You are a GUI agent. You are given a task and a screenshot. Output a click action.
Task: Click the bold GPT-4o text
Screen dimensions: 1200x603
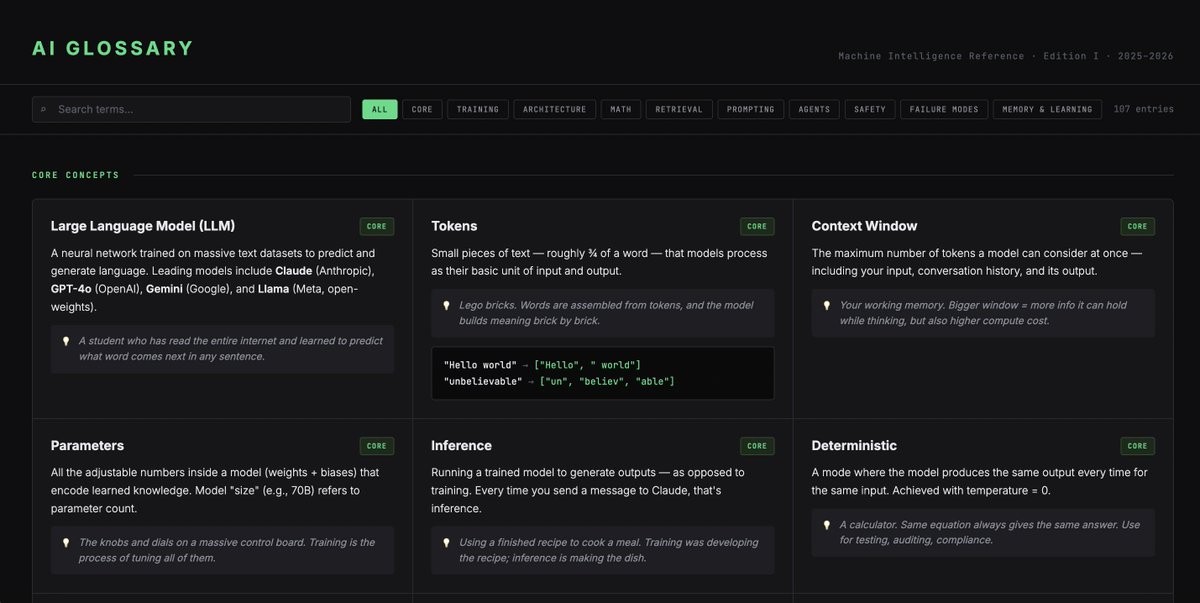[x=71, y=289]
